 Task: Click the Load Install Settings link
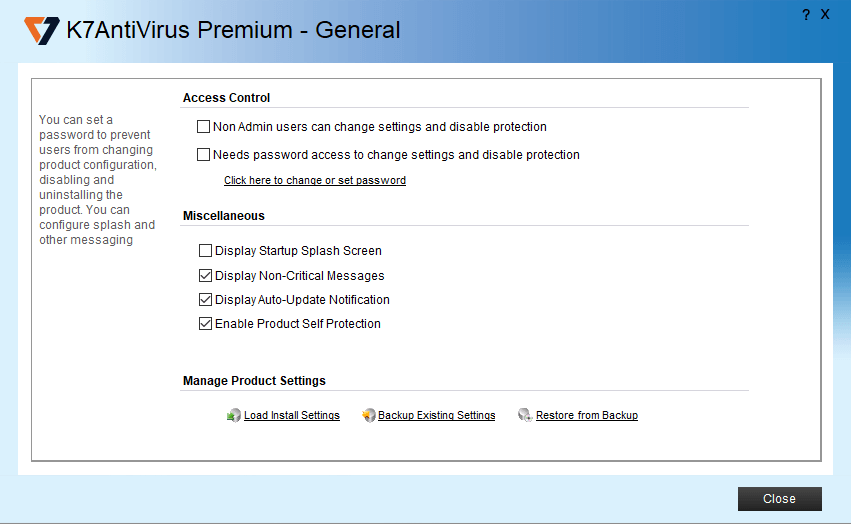pyautogui.click(x=292, y=416)
